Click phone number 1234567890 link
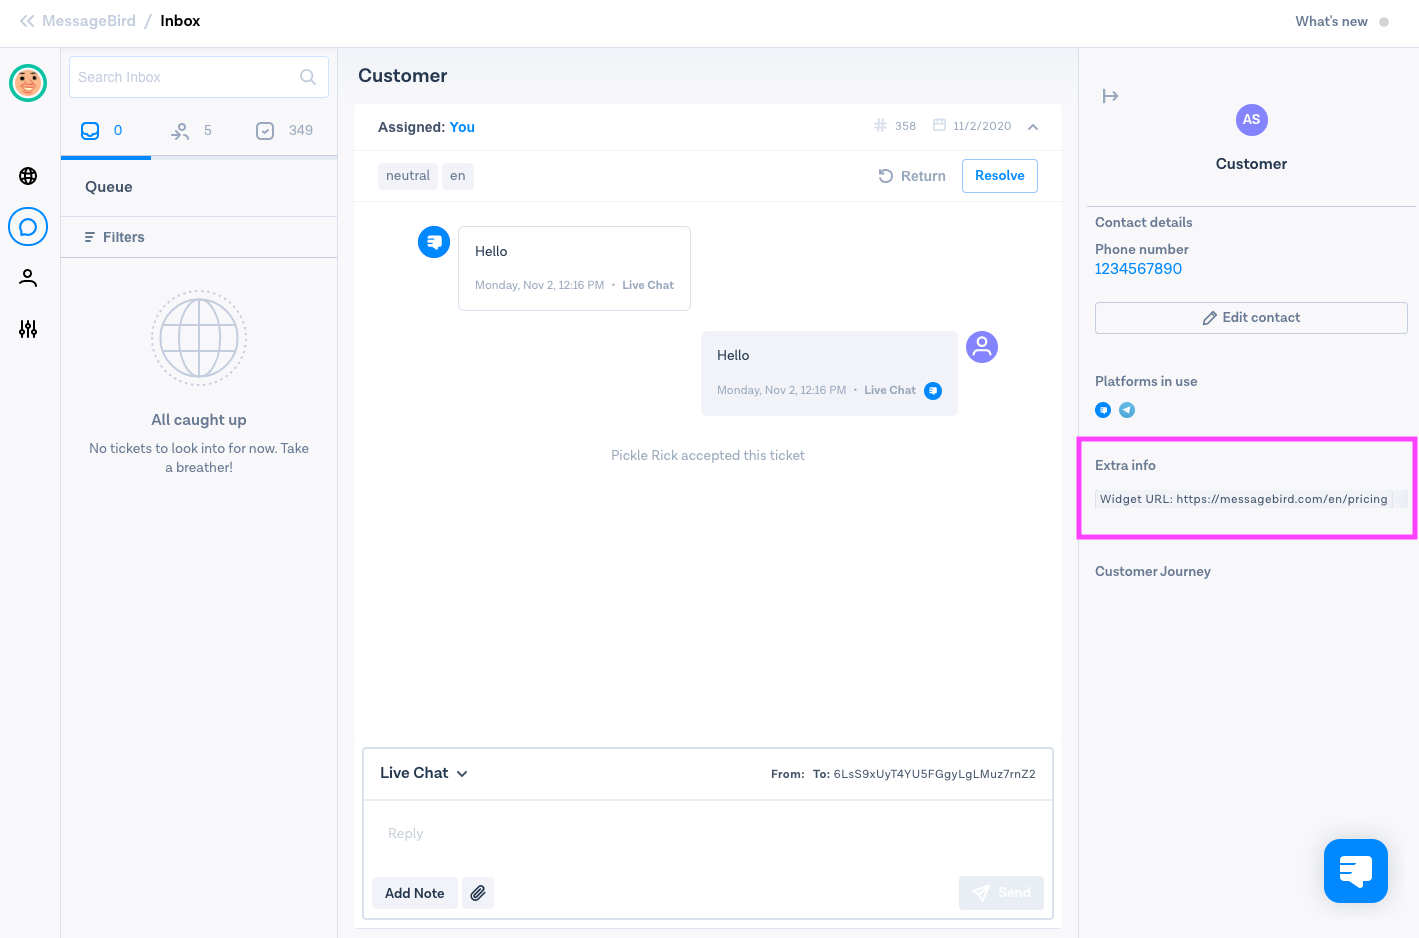The image size is (1419, 938). pos(1138,269)
